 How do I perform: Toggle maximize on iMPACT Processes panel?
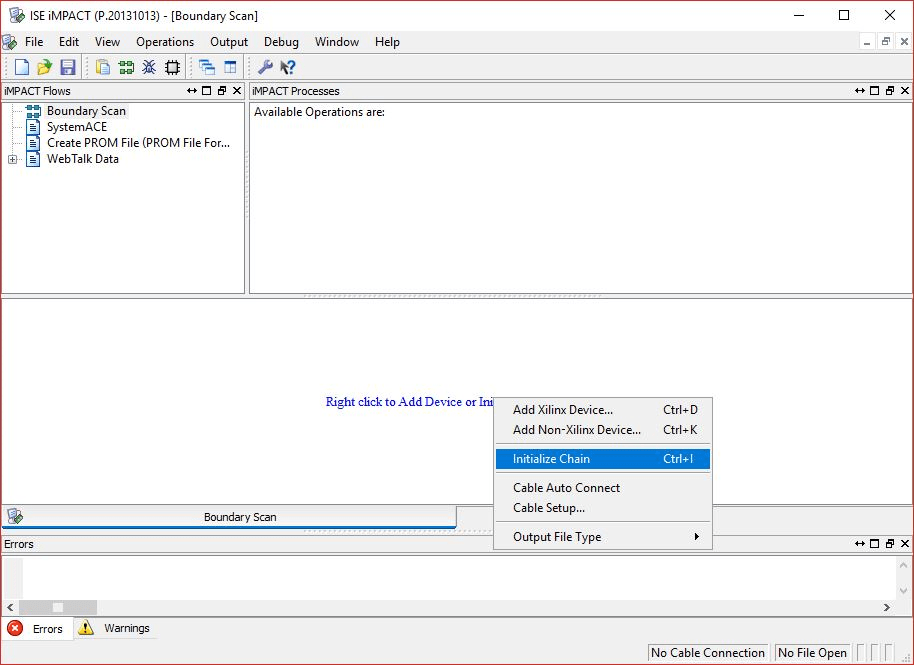pos(874,91)
